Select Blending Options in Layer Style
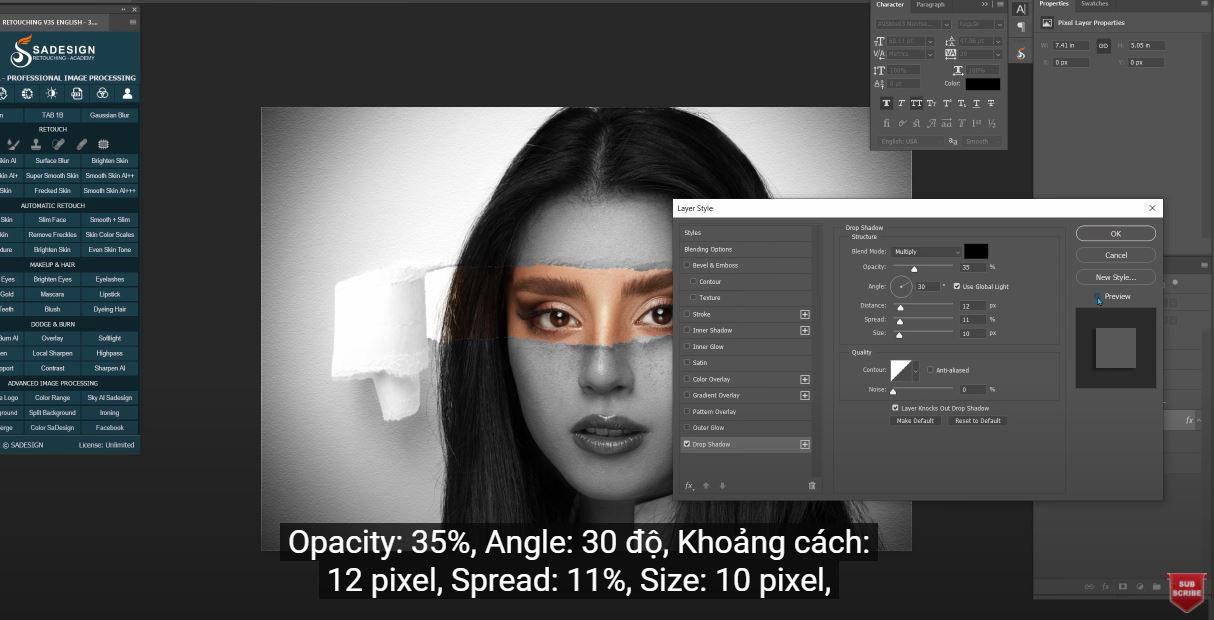This screenshot has height=620, width=1214. [708, 249]
